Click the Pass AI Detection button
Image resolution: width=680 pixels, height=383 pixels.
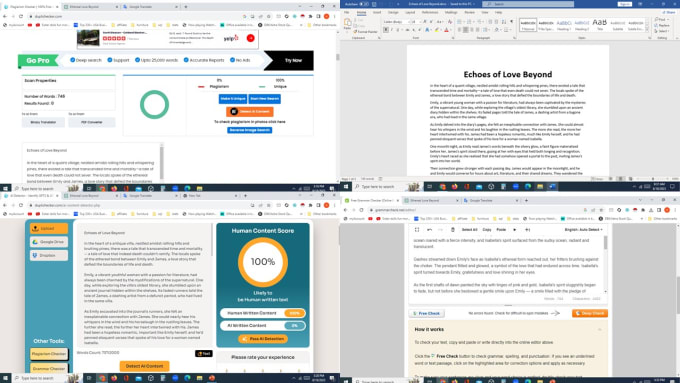(x=263, y=339)
